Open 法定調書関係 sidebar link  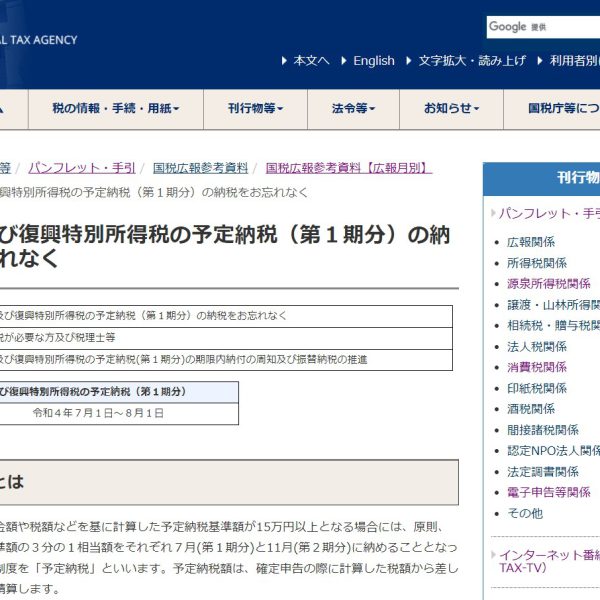coord(543,472)
